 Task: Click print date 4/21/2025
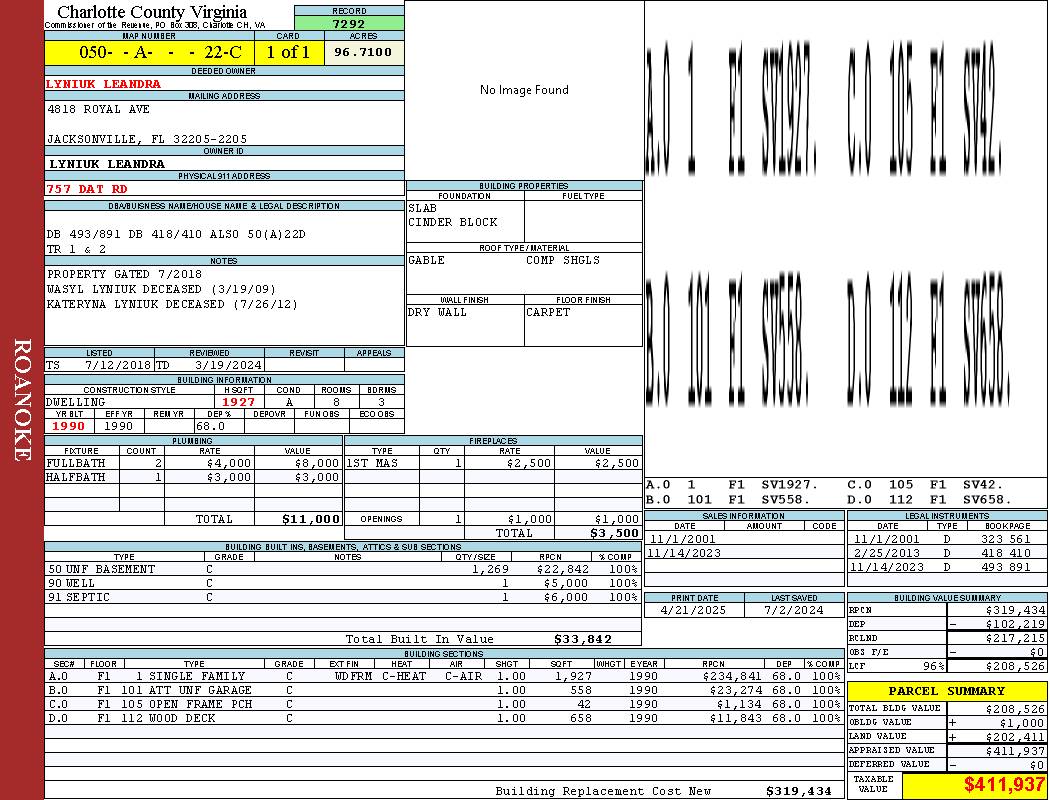coord(693,611)
